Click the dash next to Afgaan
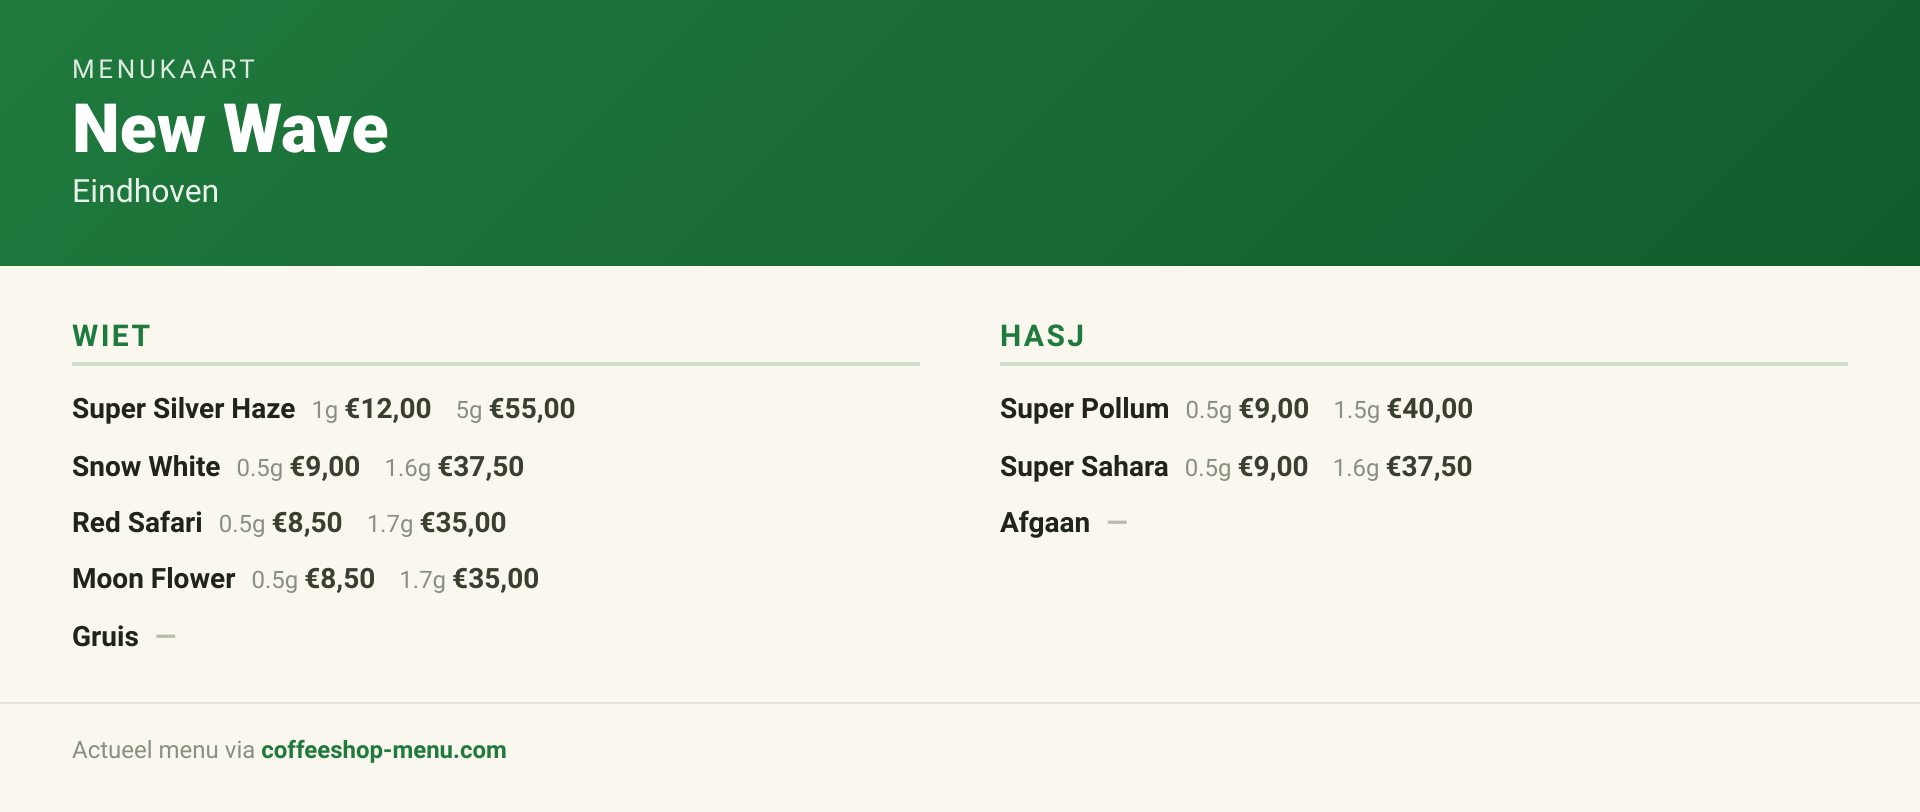 [x=1117, y=522]
